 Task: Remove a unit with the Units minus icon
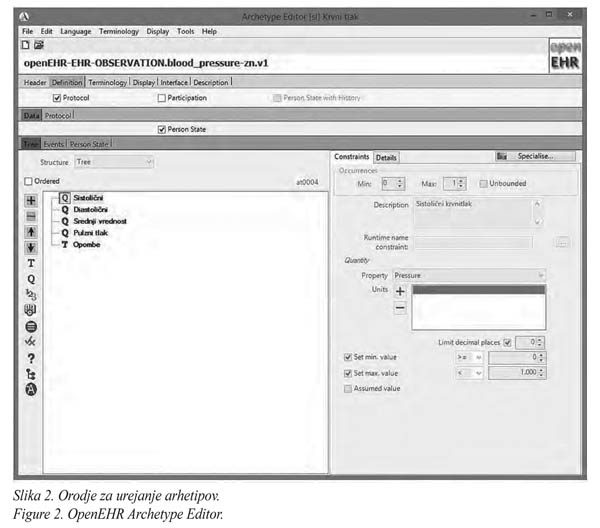[x=400, y=308]
